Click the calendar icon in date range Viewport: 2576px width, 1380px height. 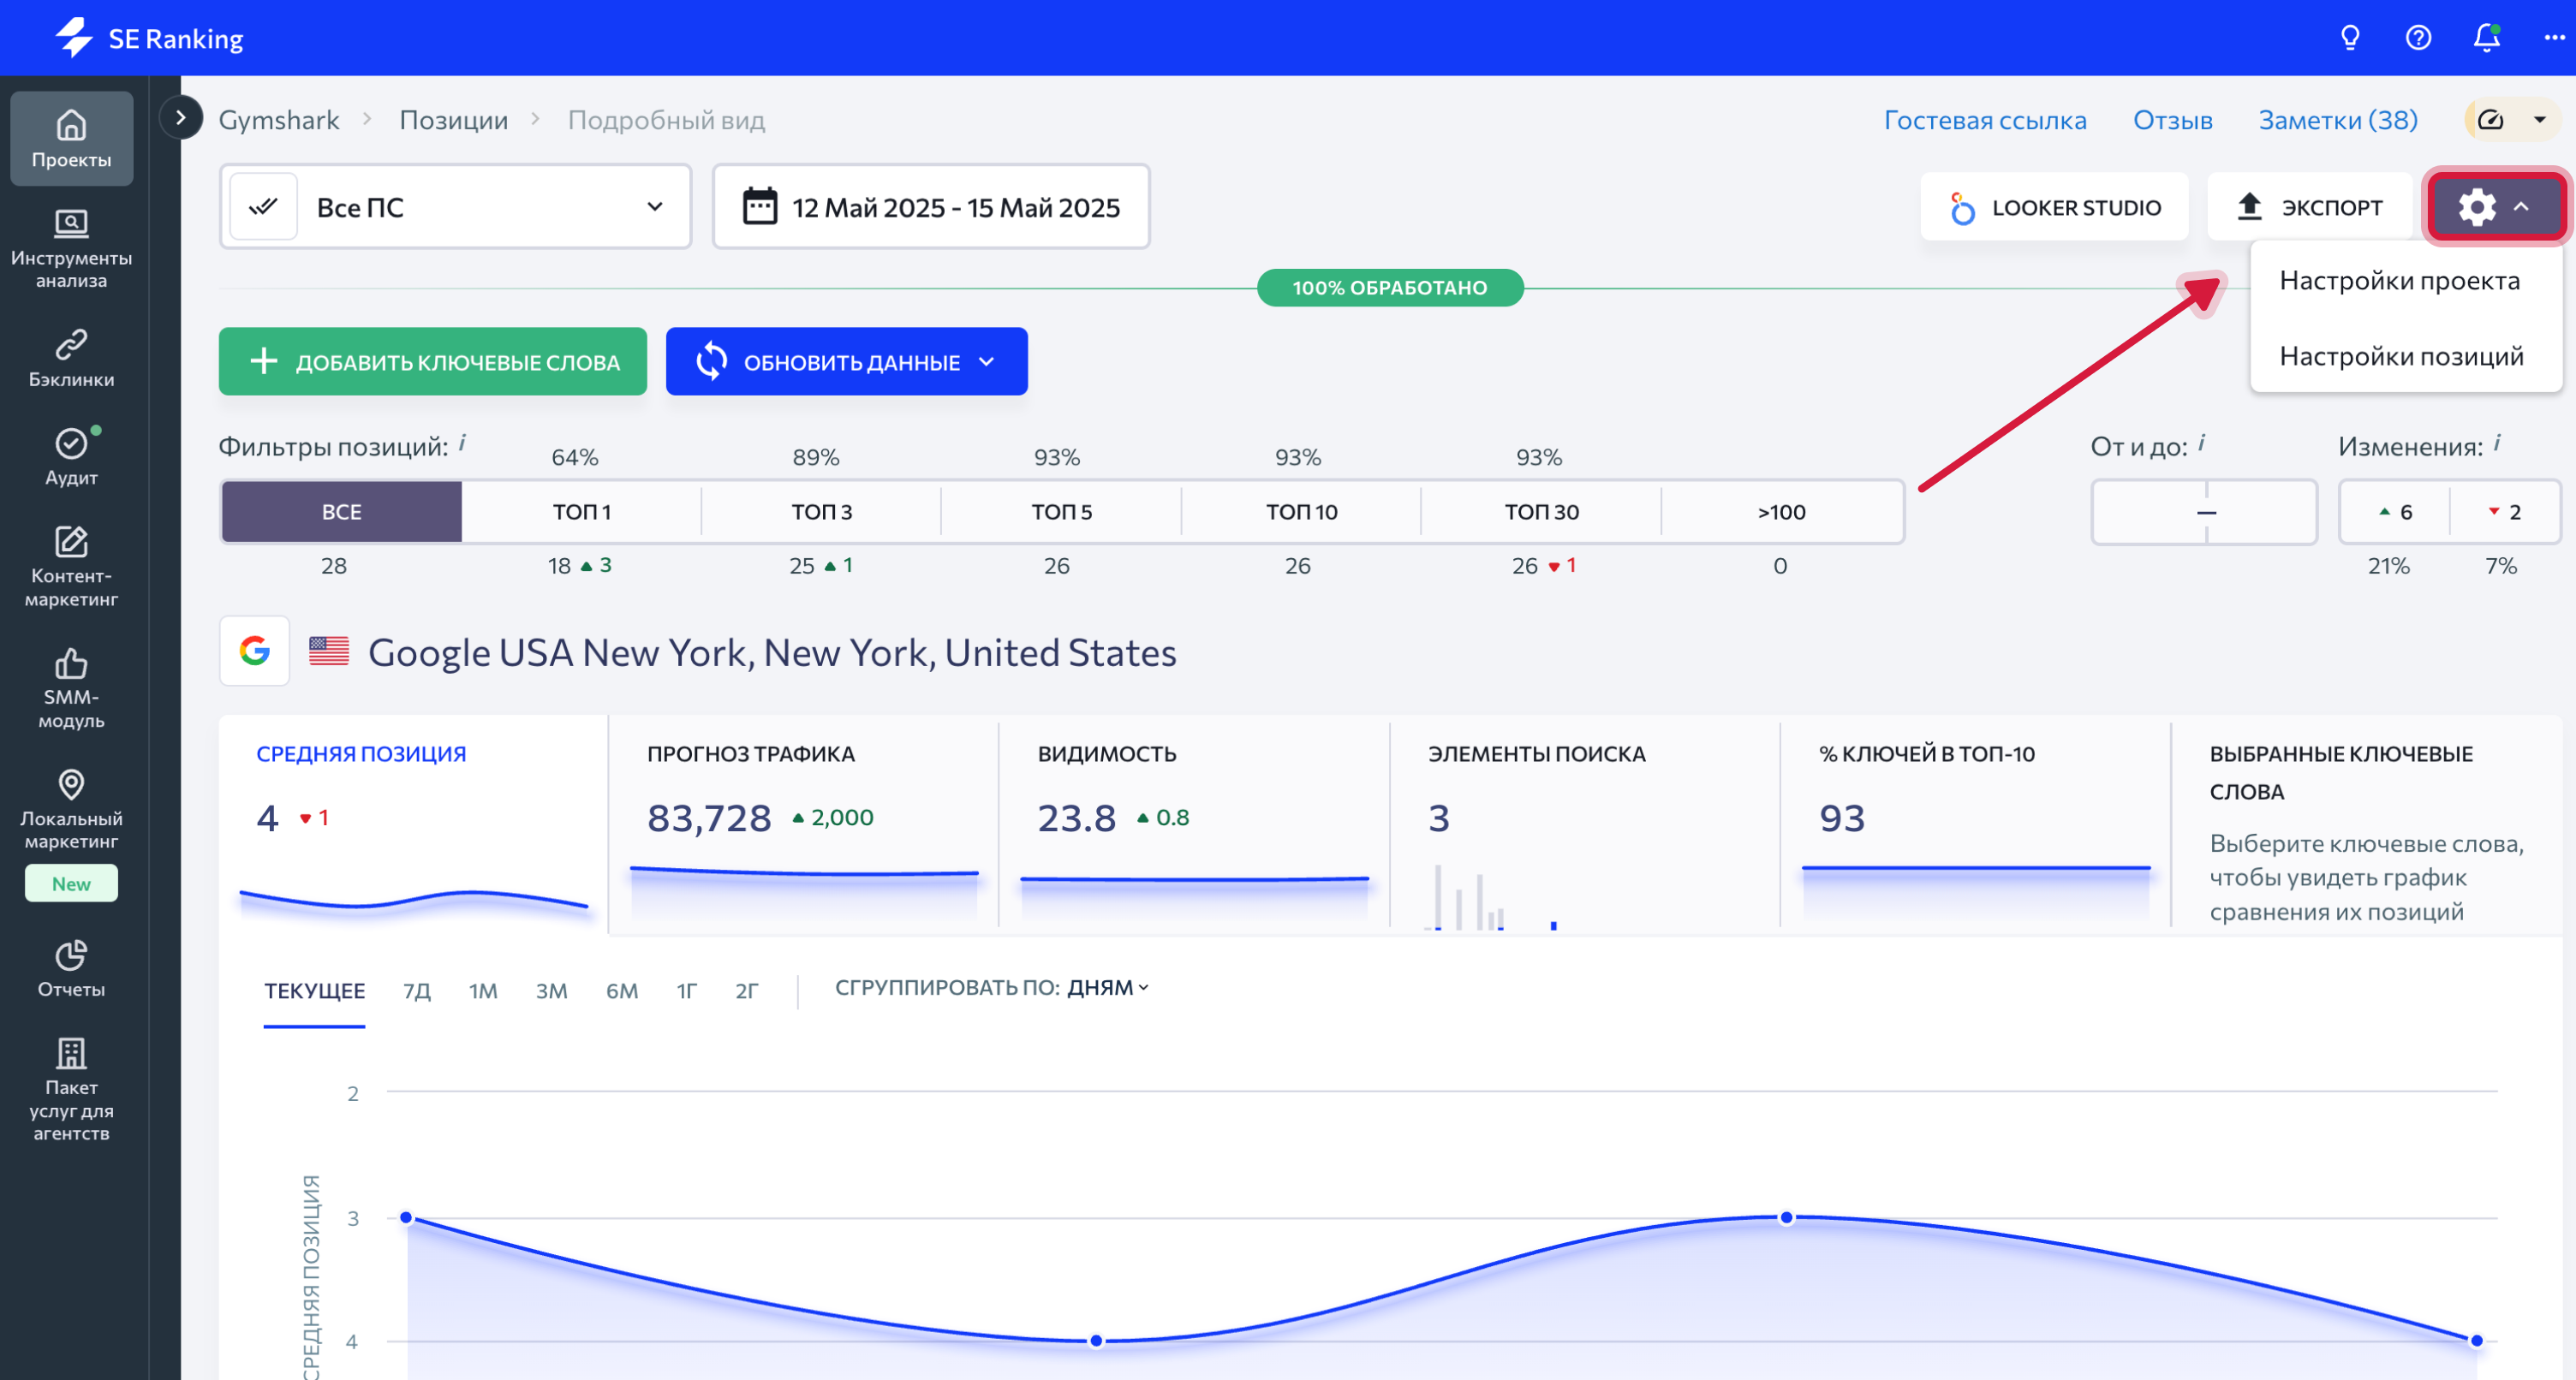pos(759,207)
